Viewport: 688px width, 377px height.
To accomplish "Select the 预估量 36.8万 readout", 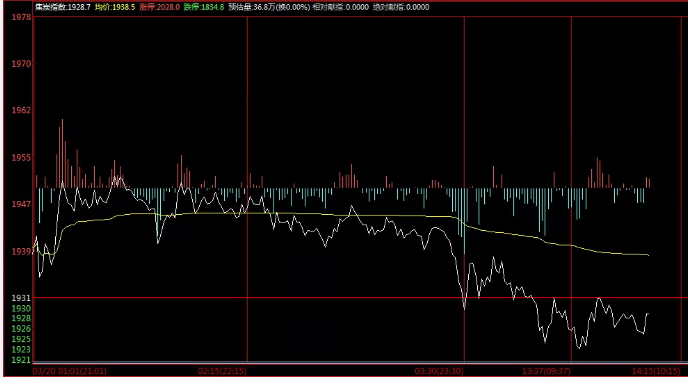I will (x=269, y=7).
